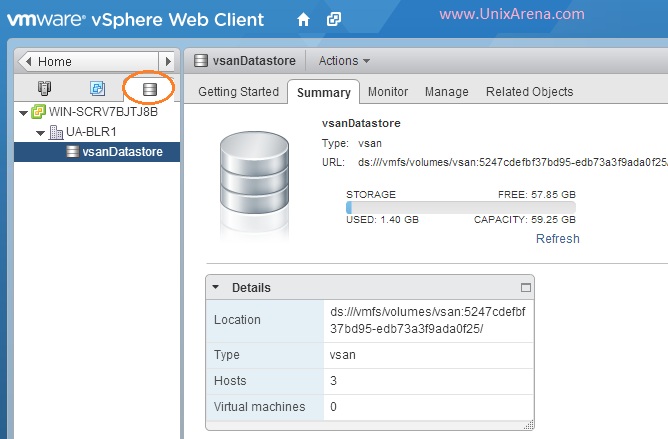
Task: Click the vmware vSphere Web Client logo
Action: pyautogui.click(x=135, y=20)
